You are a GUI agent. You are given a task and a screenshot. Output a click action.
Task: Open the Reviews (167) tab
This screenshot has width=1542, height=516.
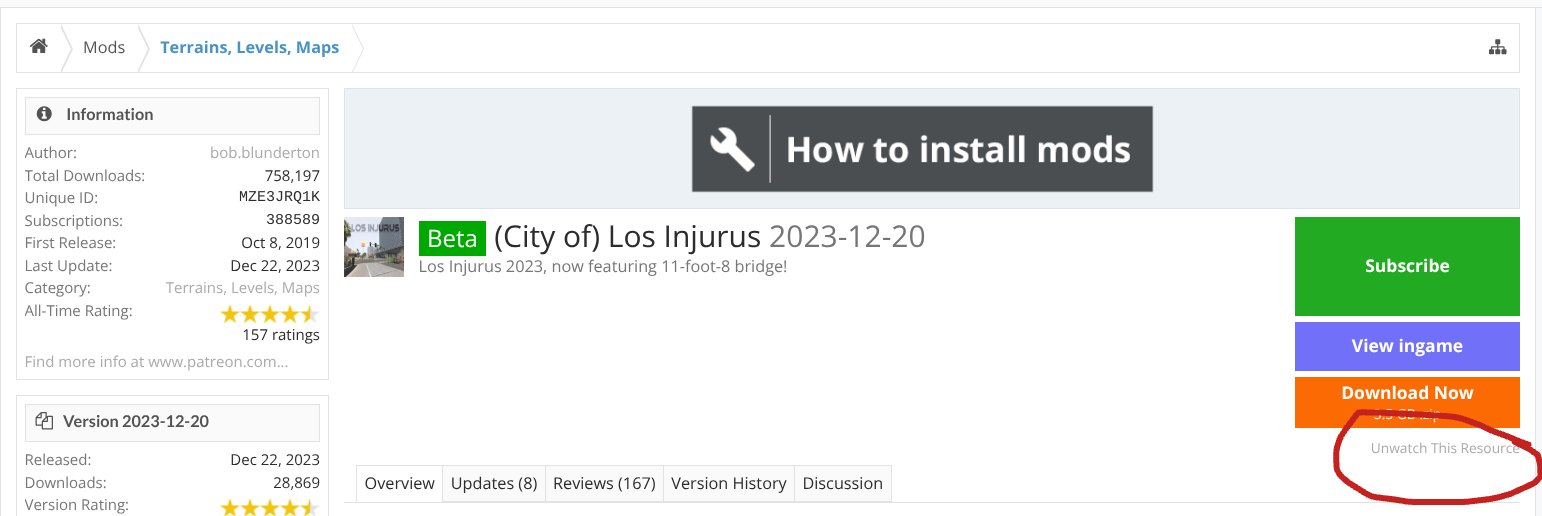click(604, 483)
